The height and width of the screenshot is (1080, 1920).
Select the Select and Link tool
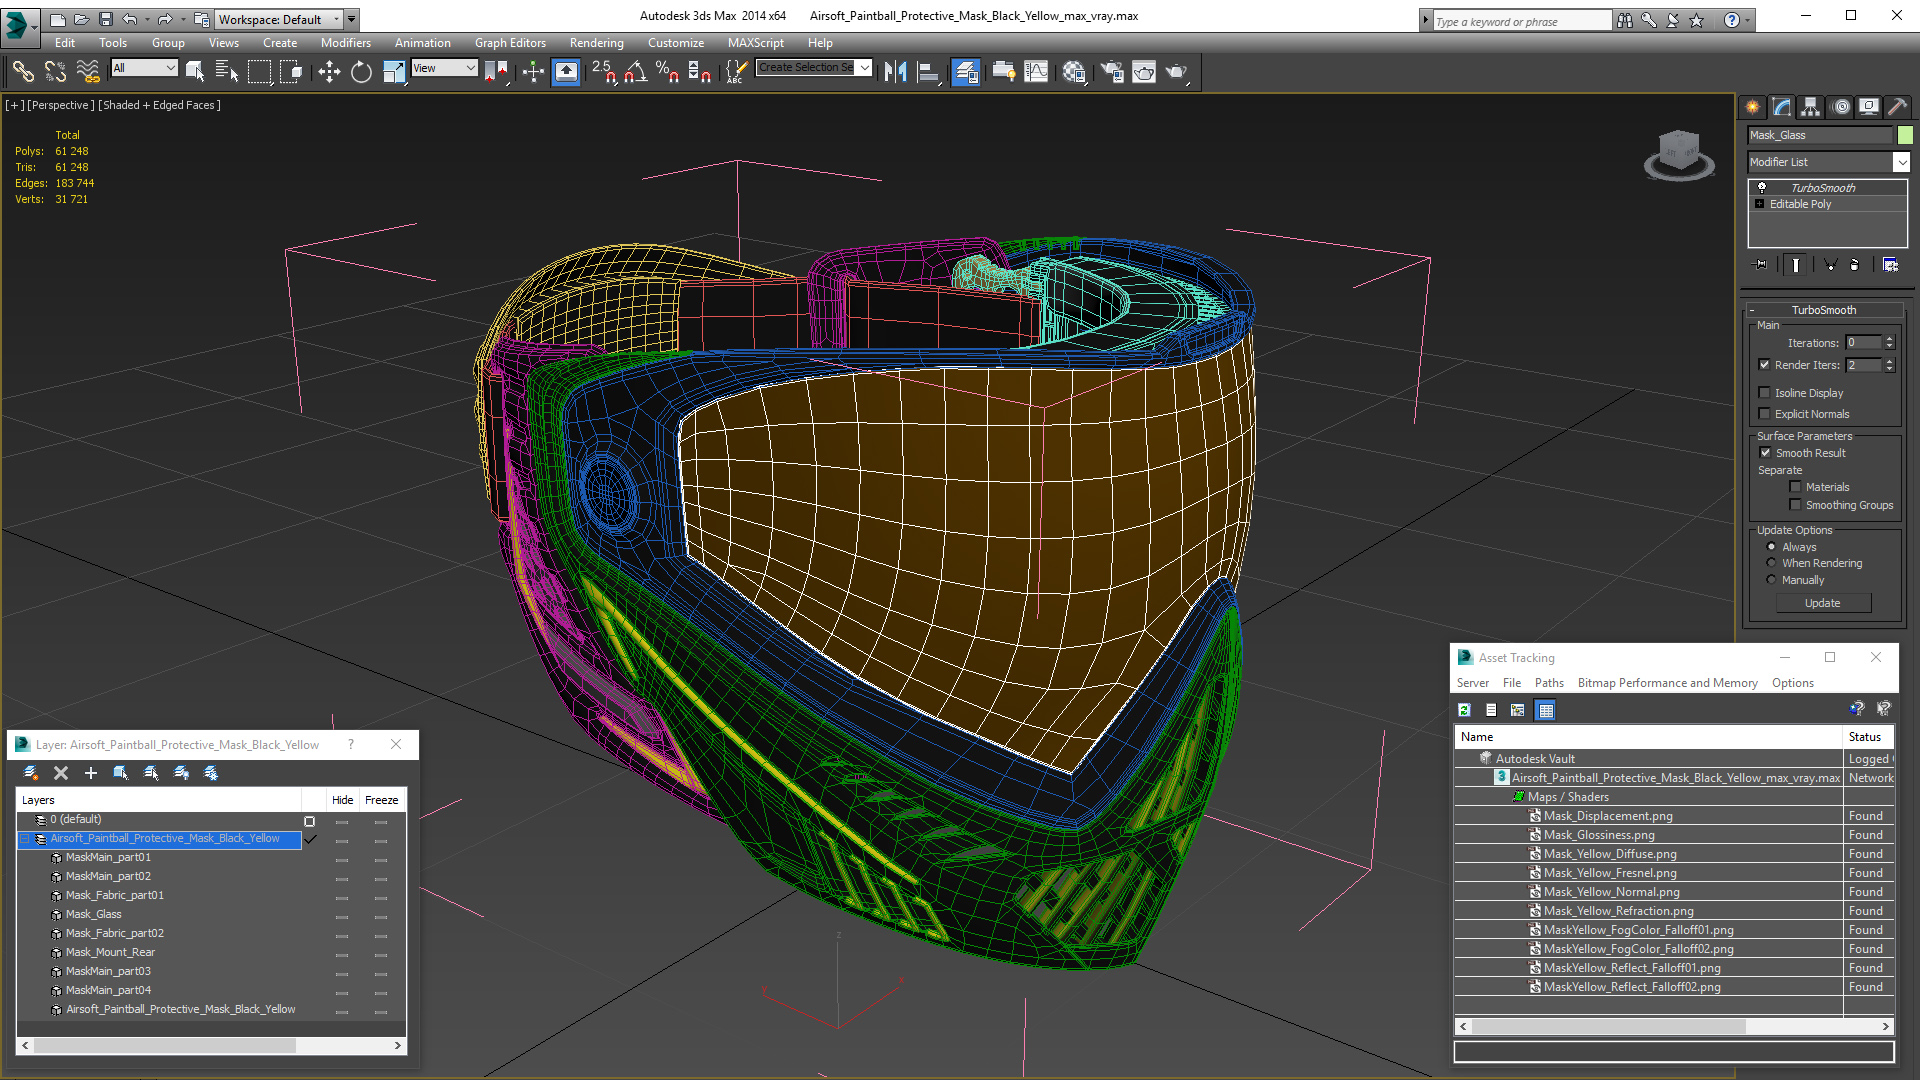pos(22,71)
